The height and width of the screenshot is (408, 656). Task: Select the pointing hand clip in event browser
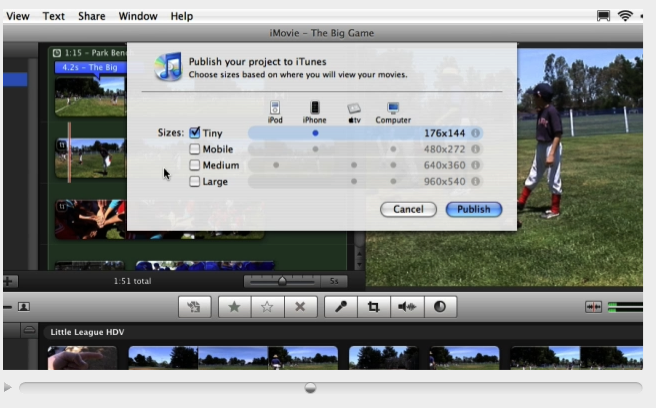(82, 358)
